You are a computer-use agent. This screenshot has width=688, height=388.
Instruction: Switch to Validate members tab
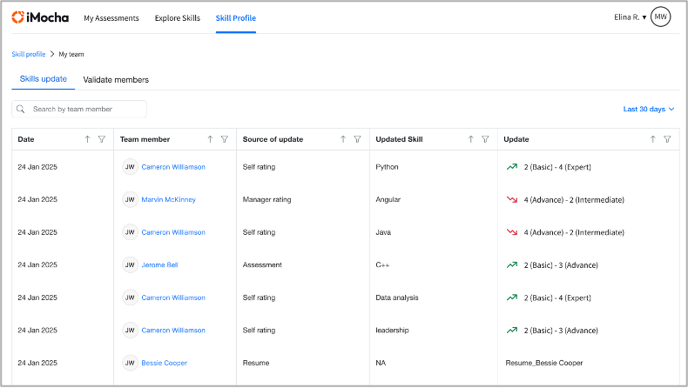116,80
